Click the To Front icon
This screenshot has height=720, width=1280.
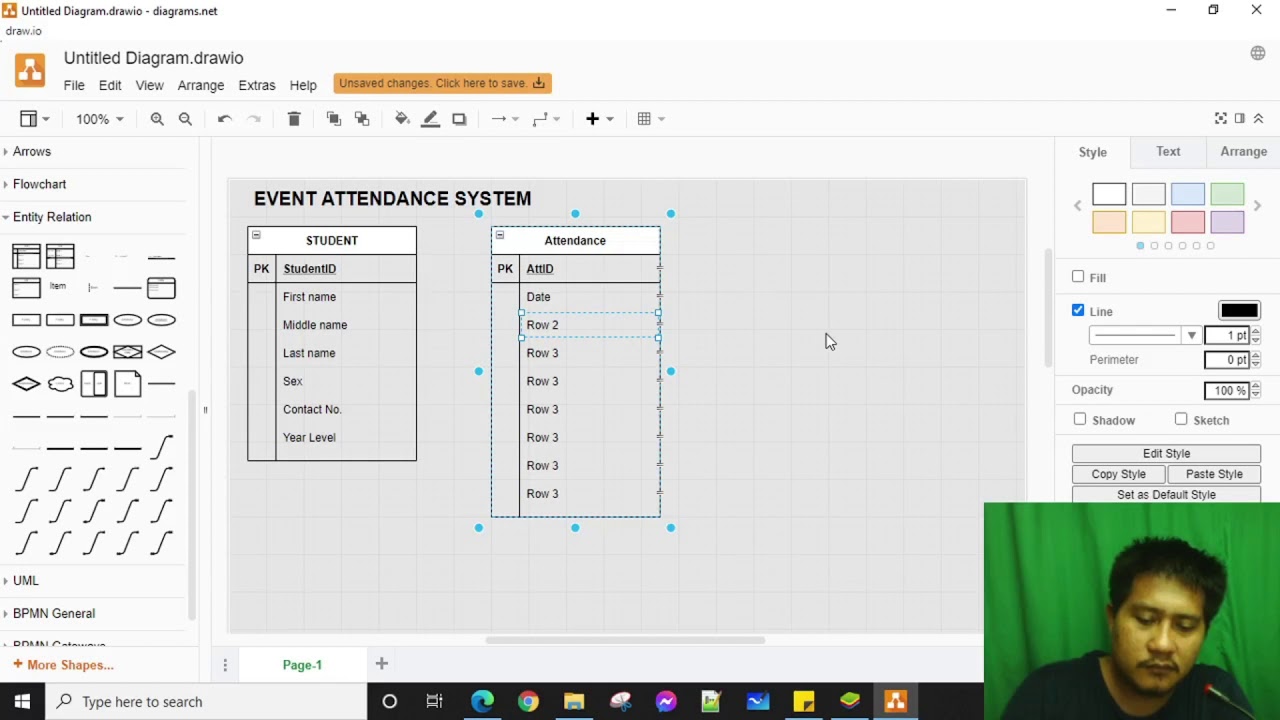coord(334,119)
